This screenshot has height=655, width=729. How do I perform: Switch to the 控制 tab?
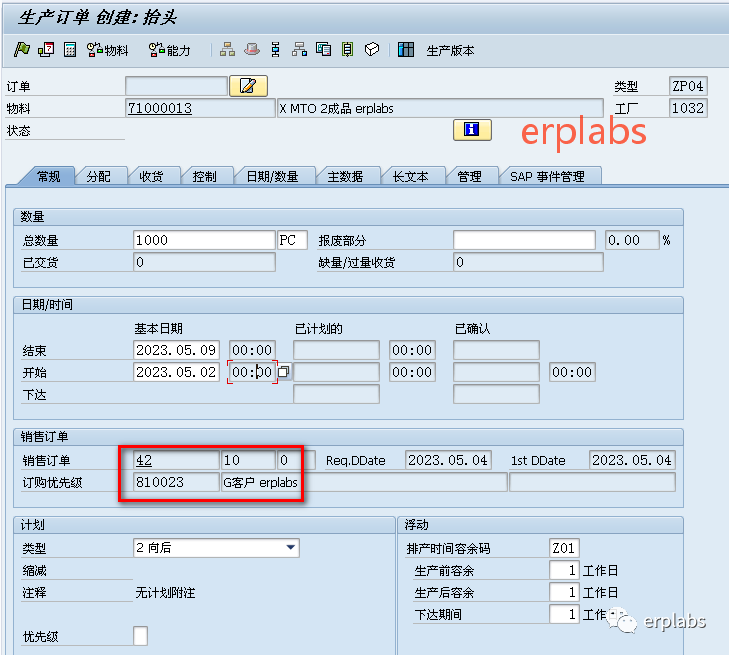tap(205, 177)
